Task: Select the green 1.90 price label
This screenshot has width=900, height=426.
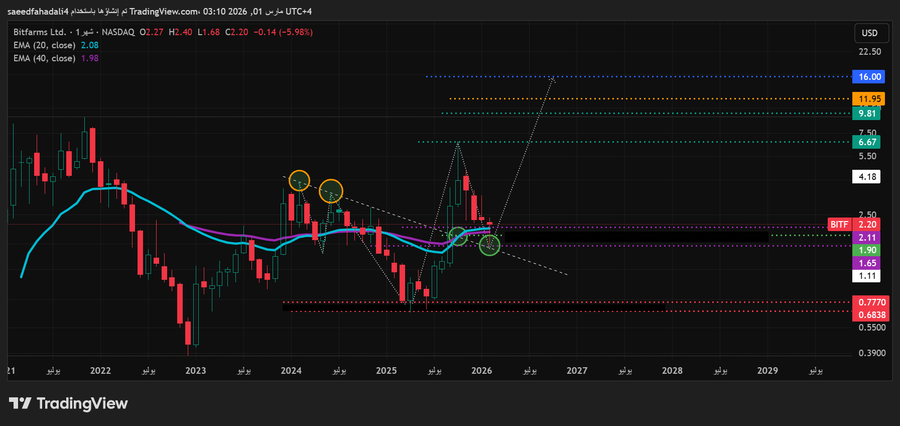Action: pos(867,250)
